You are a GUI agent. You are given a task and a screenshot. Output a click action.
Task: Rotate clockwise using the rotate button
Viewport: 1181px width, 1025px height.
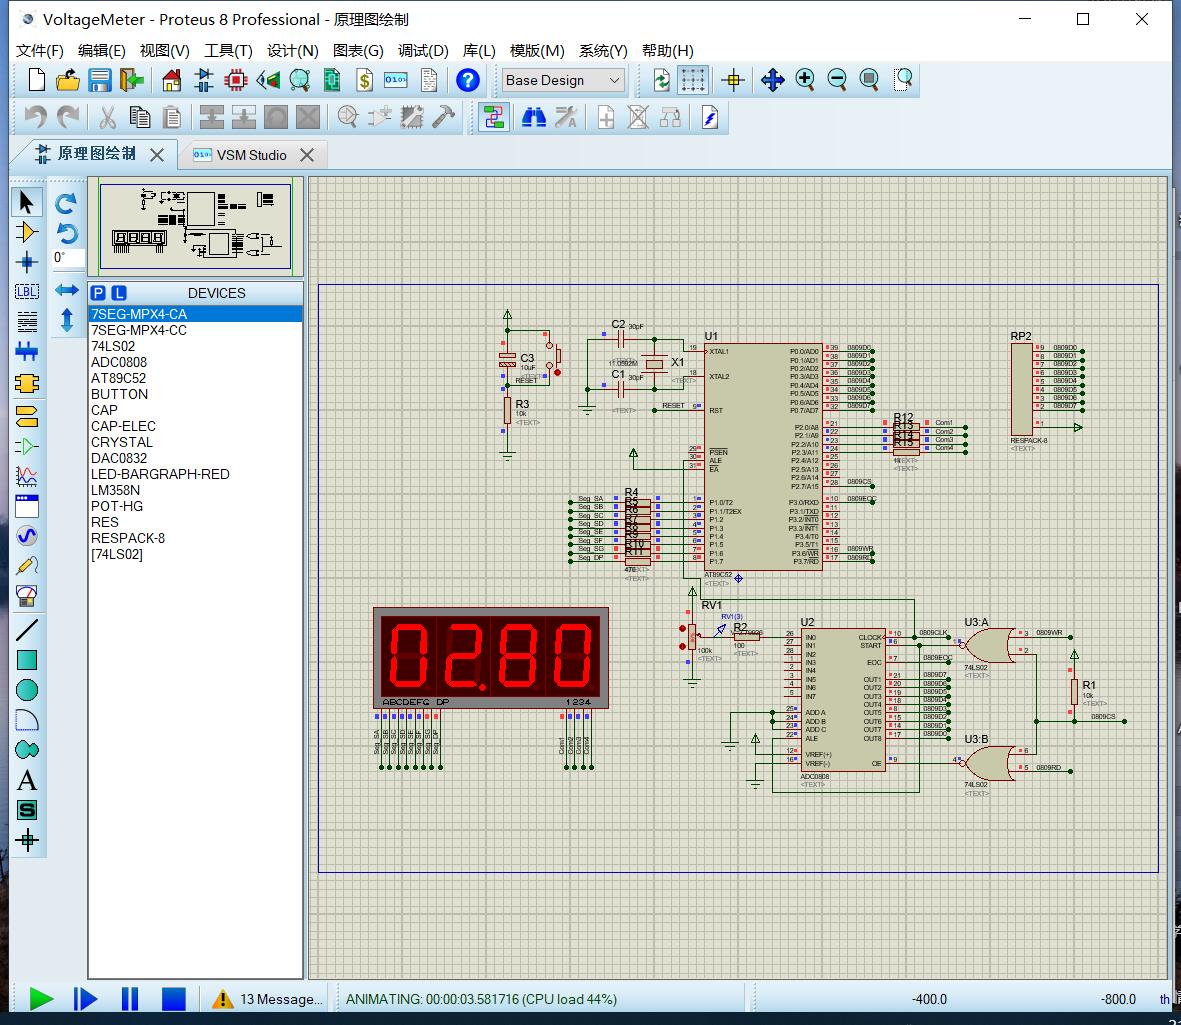click(66, 203)
